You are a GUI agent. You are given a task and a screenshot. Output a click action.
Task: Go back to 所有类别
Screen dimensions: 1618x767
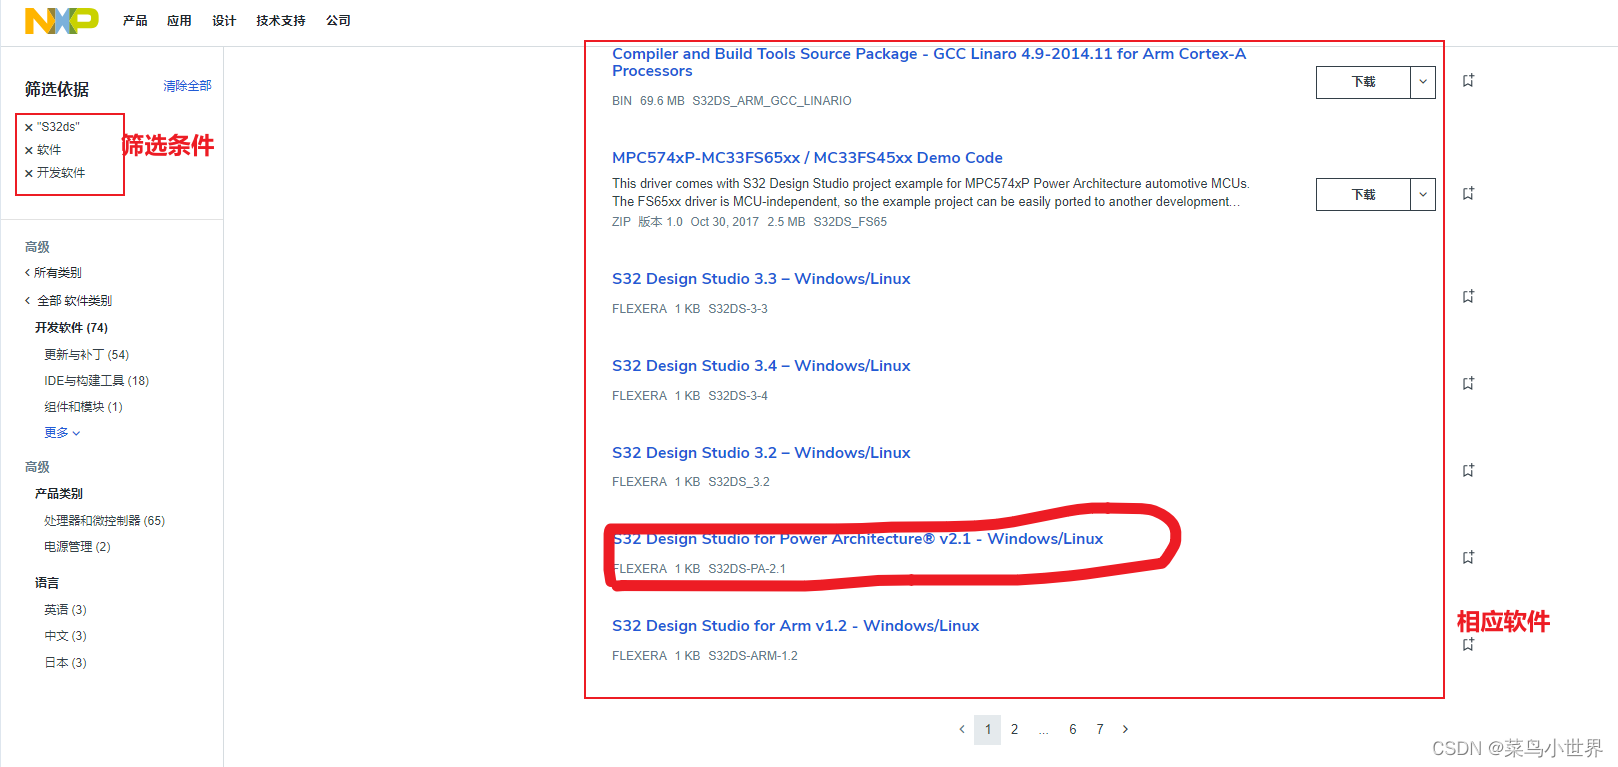[53, 273]
